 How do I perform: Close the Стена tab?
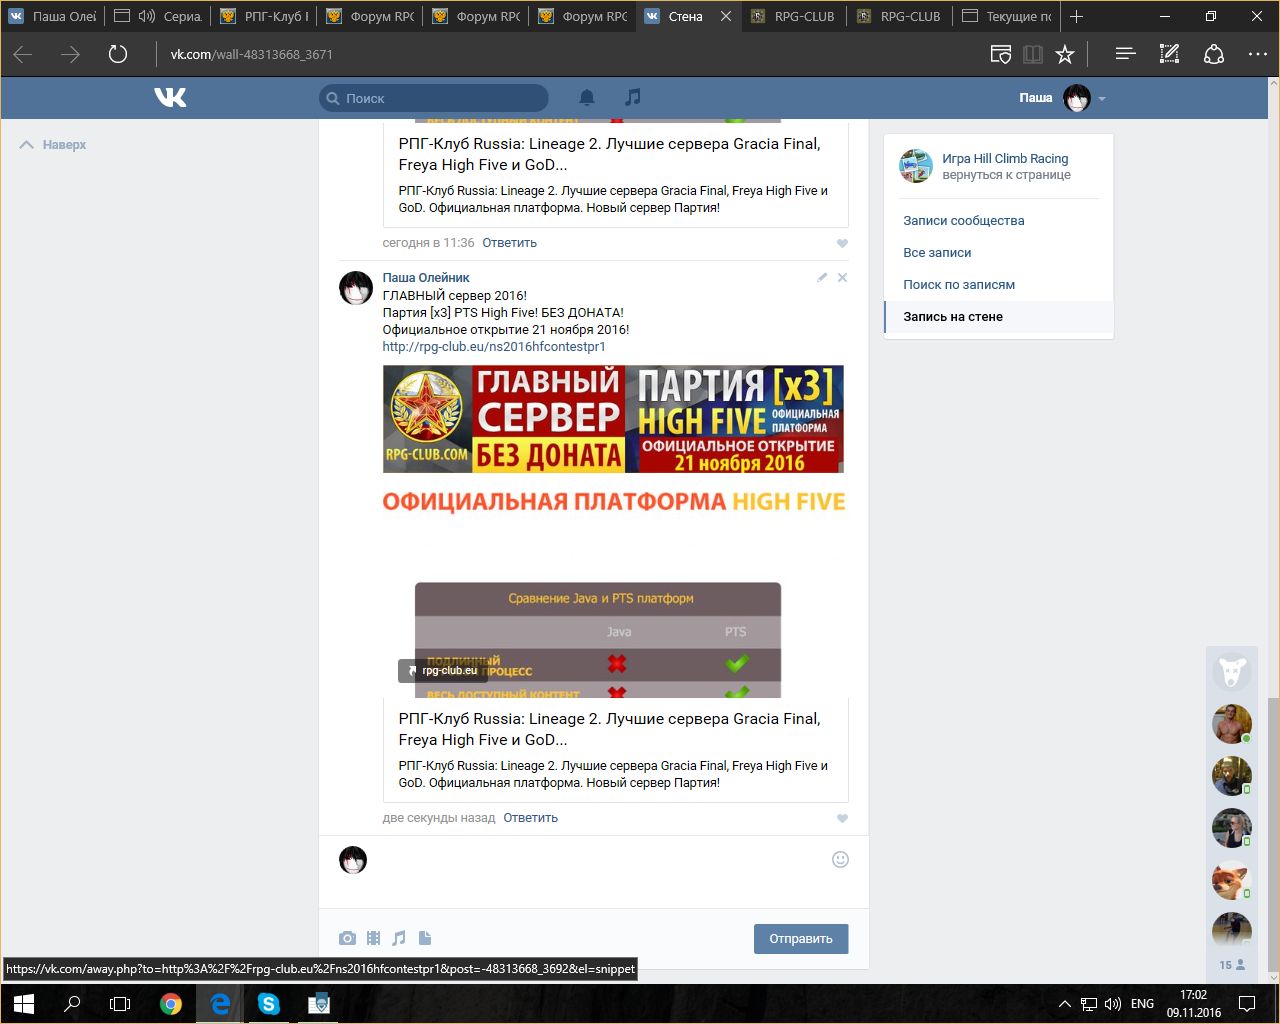pyautogui.click(x=726, y=16)
